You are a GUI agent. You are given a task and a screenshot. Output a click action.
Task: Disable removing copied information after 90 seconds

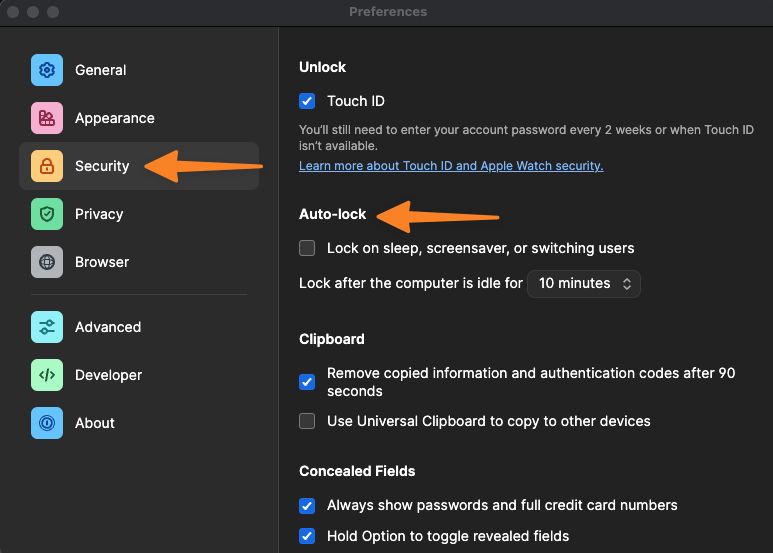click(x=307, y=382)
